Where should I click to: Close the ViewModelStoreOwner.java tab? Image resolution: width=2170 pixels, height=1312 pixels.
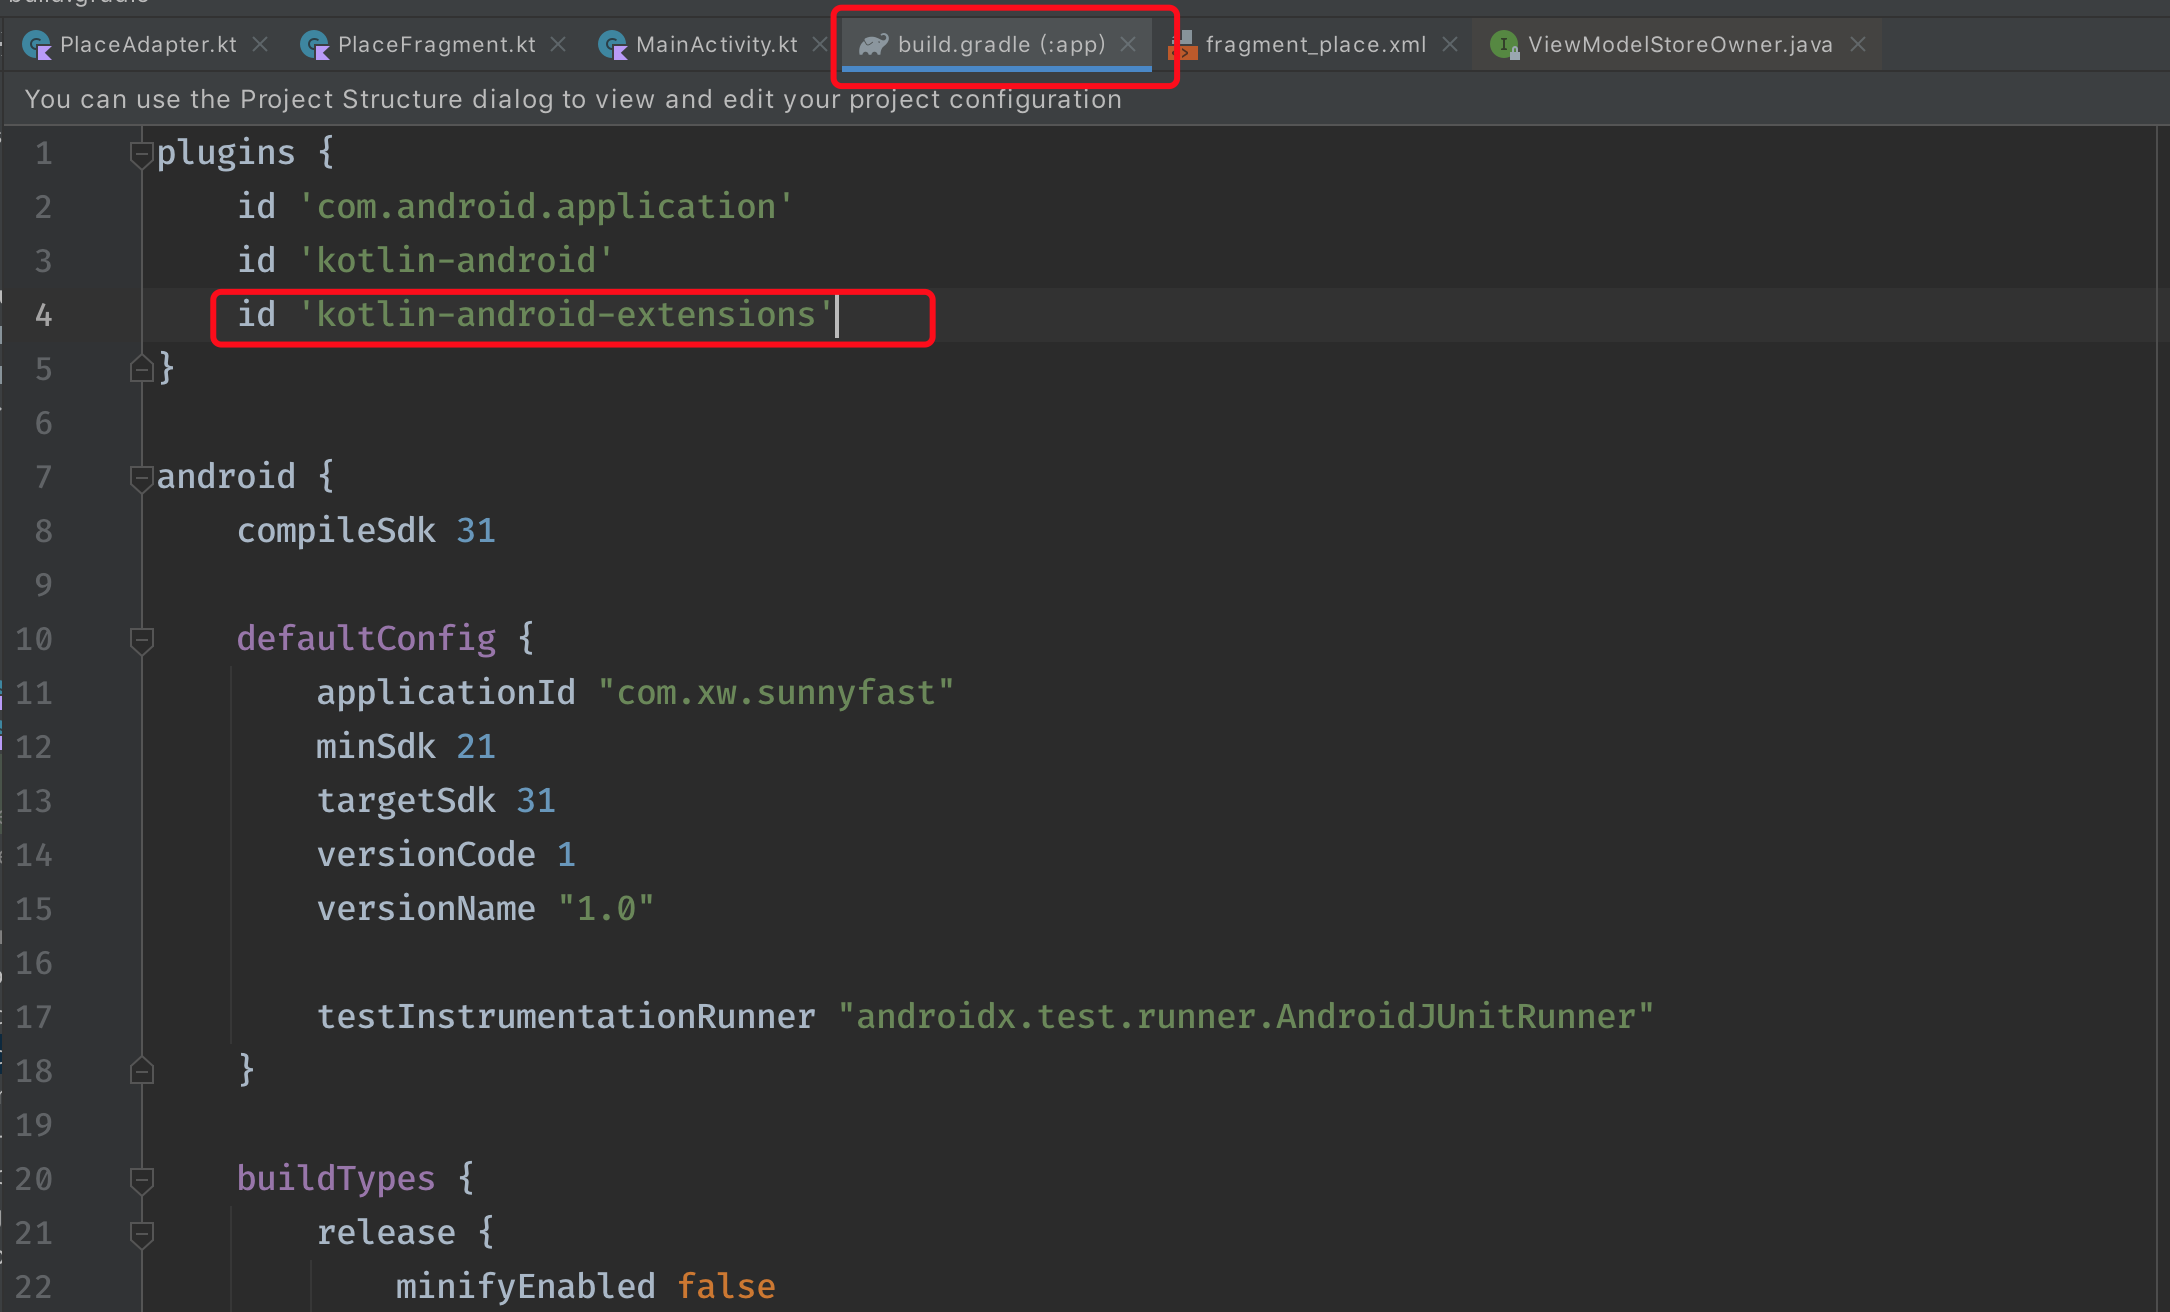tap(1858, 45)
